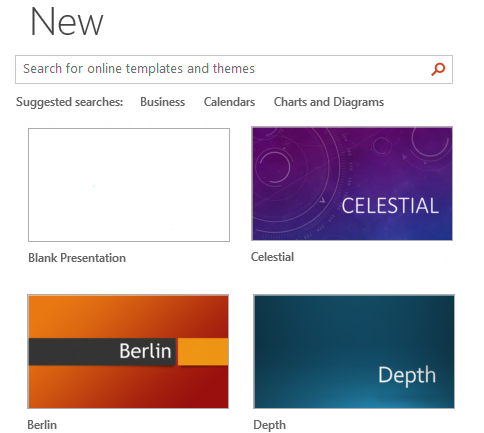
Task: Click the Berlin caption under thumbnail
Action: tap(42, 425)
